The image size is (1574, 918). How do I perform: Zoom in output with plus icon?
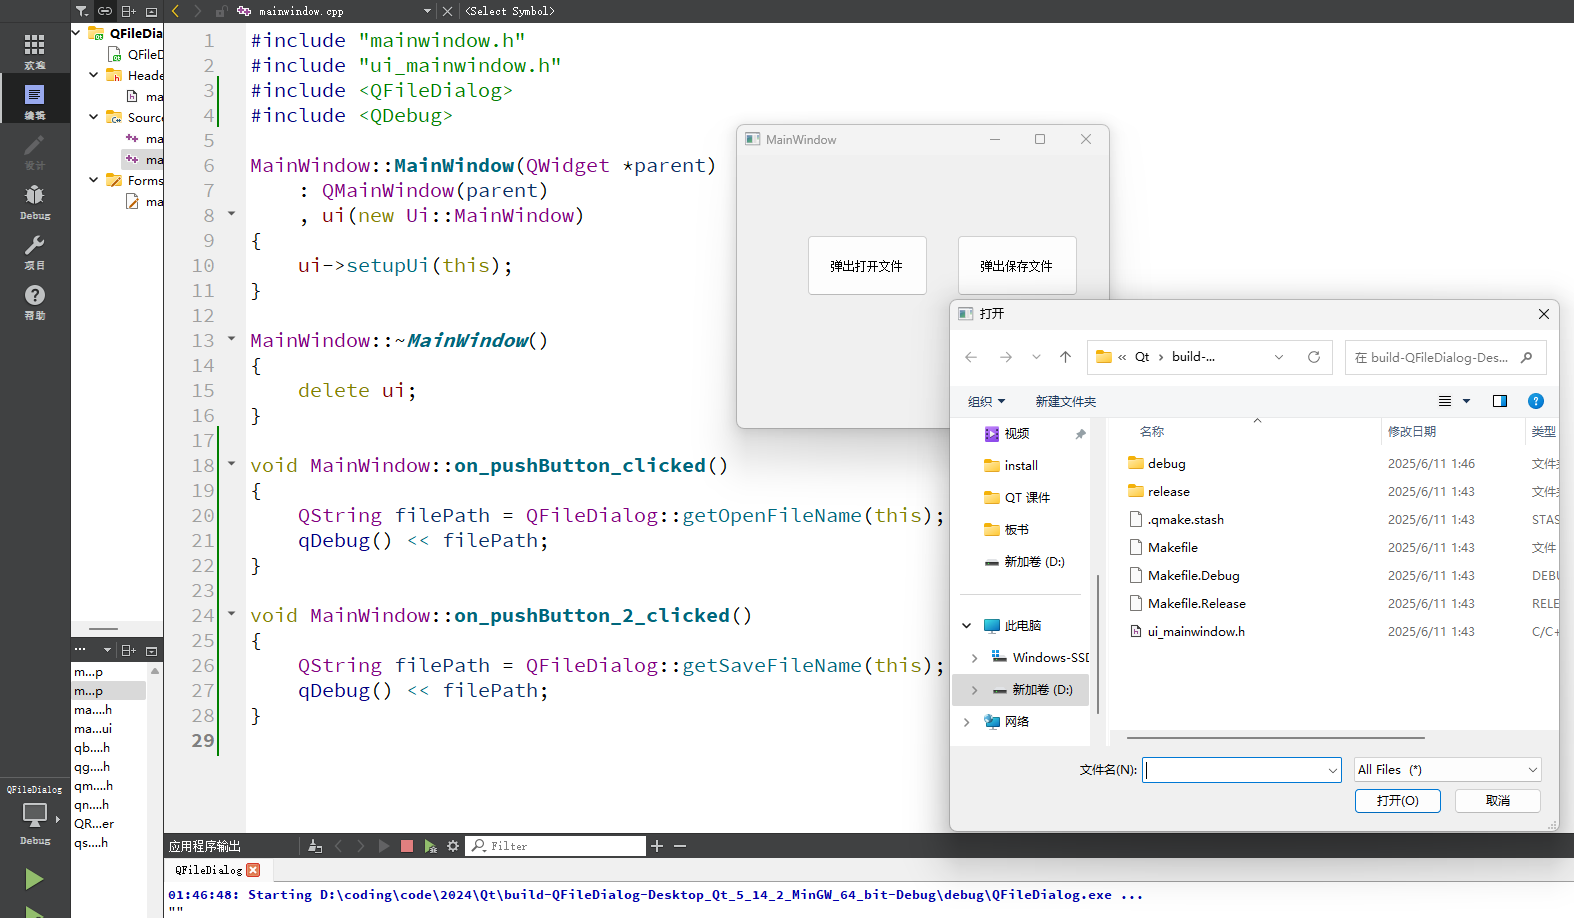657,846
